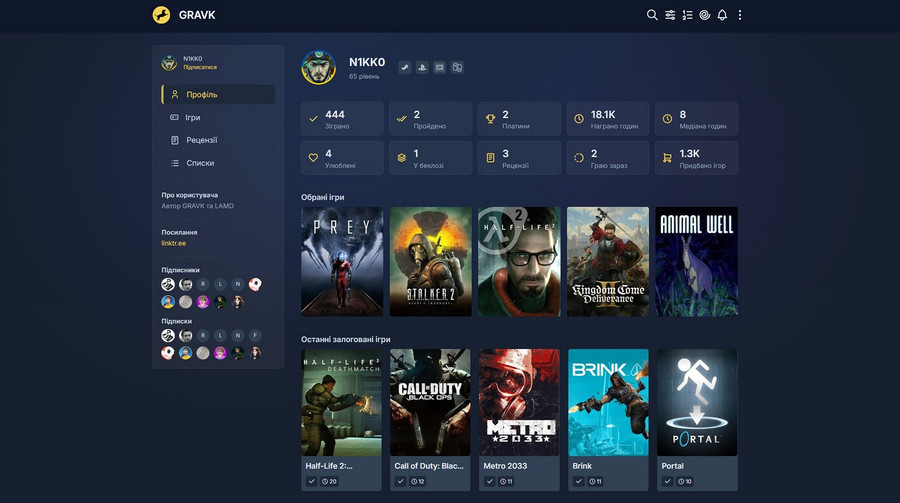Click the Автор GRAVK та LAMD bio text

[x=197, y=206]
